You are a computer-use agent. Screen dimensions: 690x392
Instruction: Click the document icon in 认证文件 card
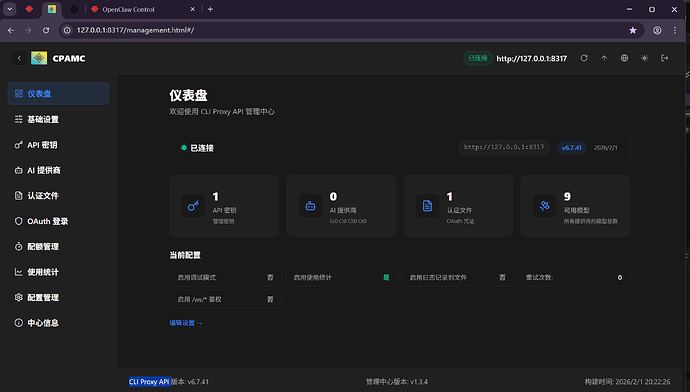(427, 206)
